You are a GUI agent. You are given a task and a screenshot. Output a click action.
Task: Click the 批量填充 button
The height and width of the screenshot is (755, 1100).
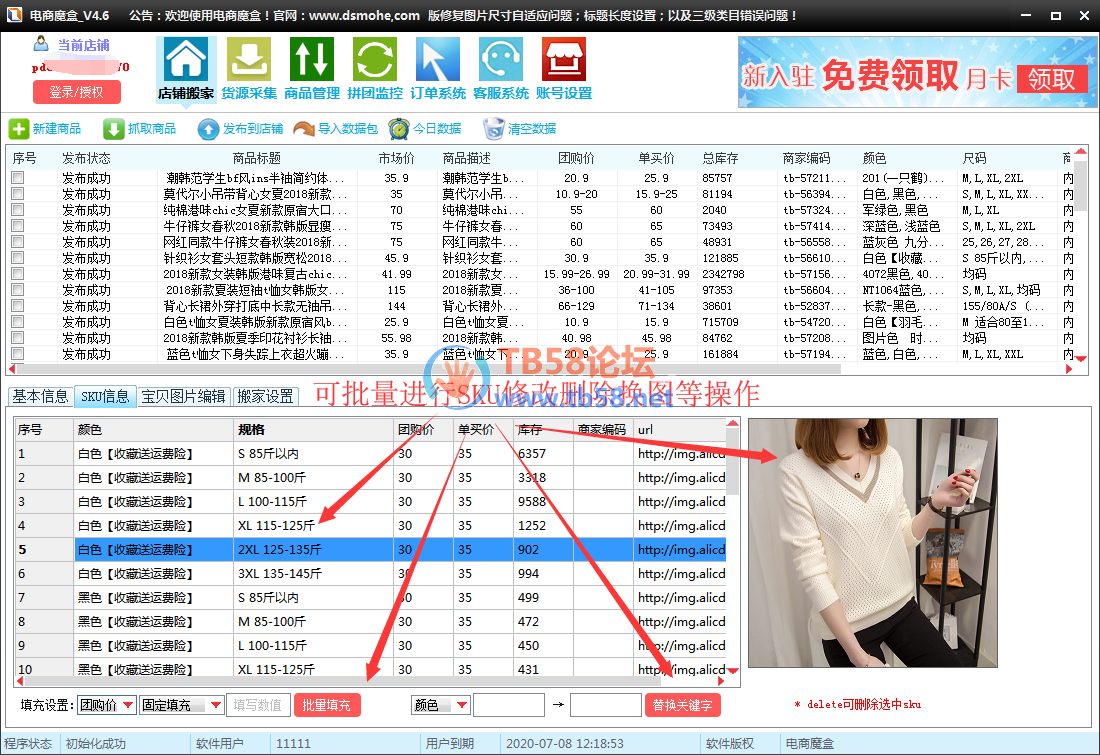point(327,705)
